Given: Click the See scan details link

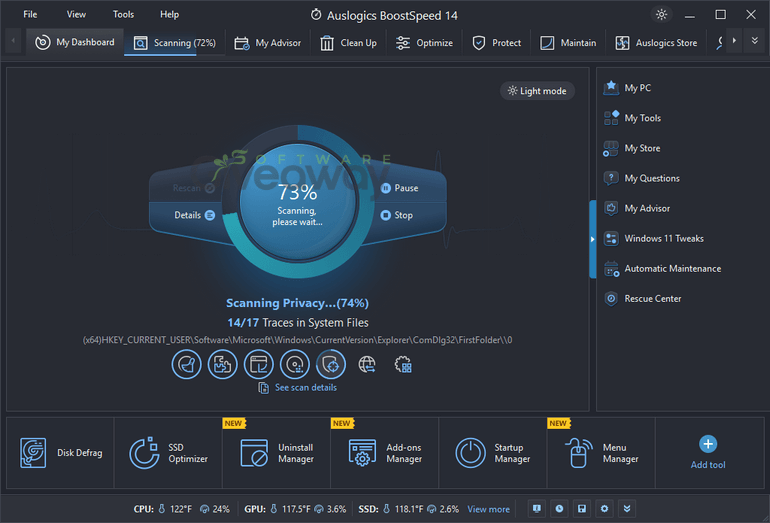Looking at the screenshot, I should point(298,388).
